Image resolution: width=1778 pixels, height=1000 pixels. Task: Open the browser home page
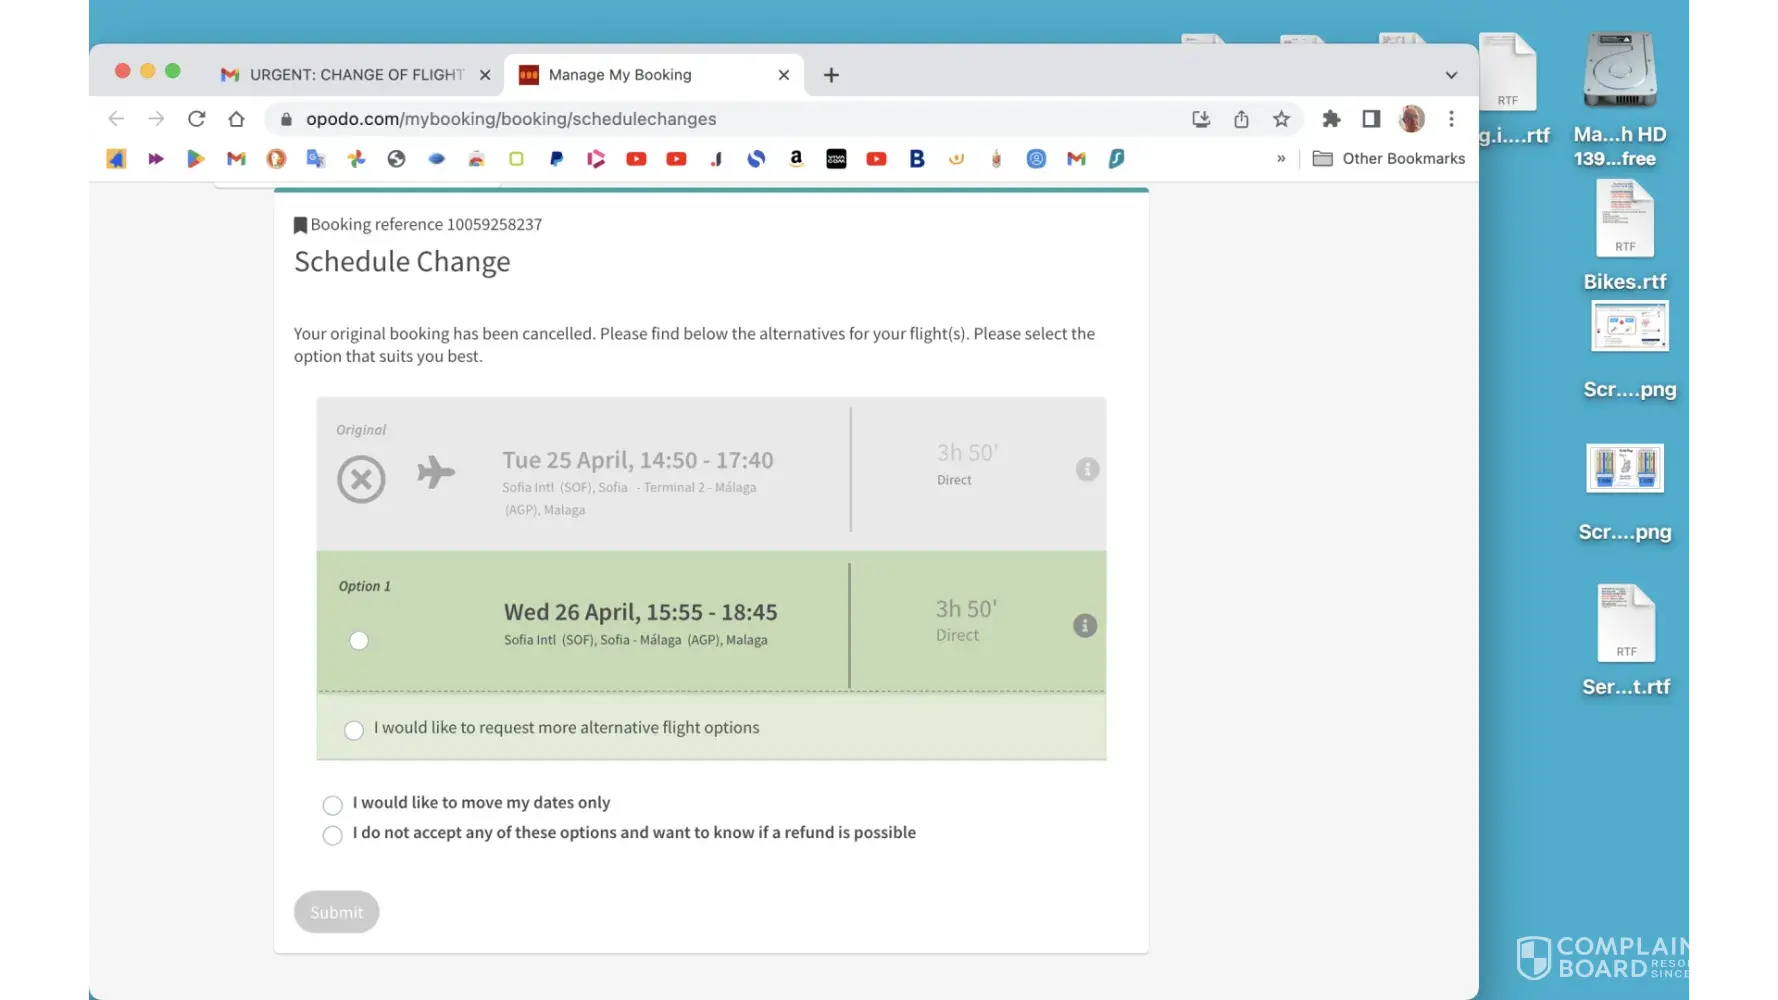tap(236, 119)
